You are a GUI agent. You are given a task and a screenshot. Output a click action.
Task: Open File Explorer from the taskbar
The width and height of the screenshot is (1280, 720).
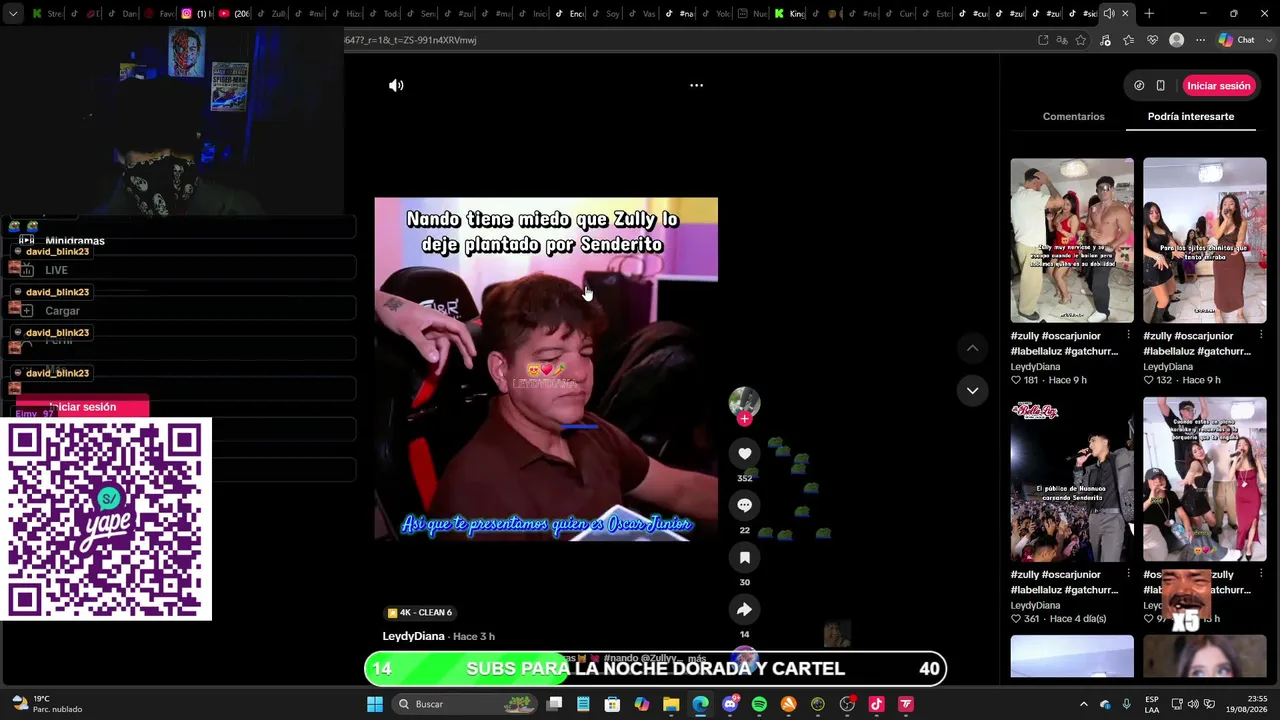point(671,704)
